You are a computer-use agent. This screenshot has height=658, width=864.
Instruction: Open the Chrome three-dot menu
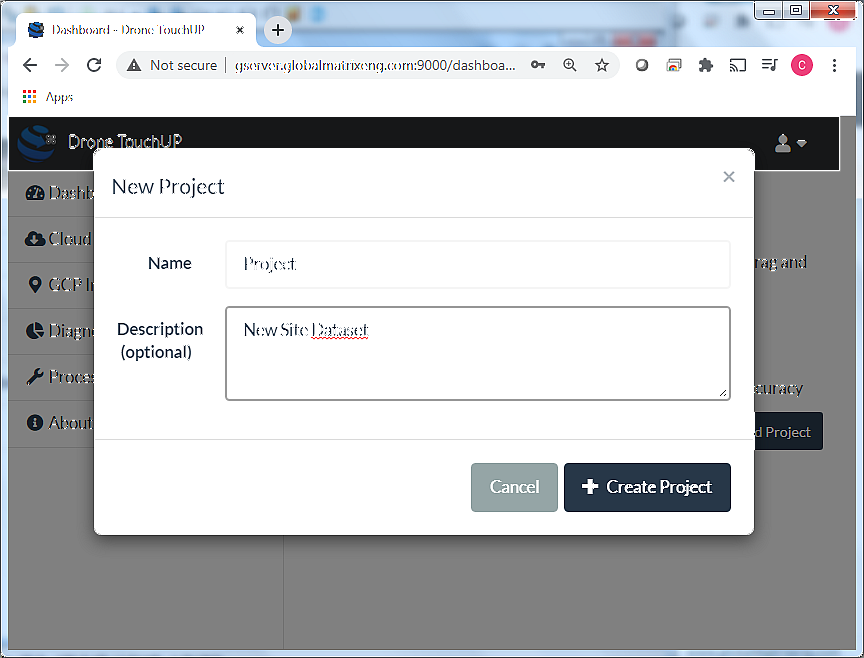pos(835,65)
